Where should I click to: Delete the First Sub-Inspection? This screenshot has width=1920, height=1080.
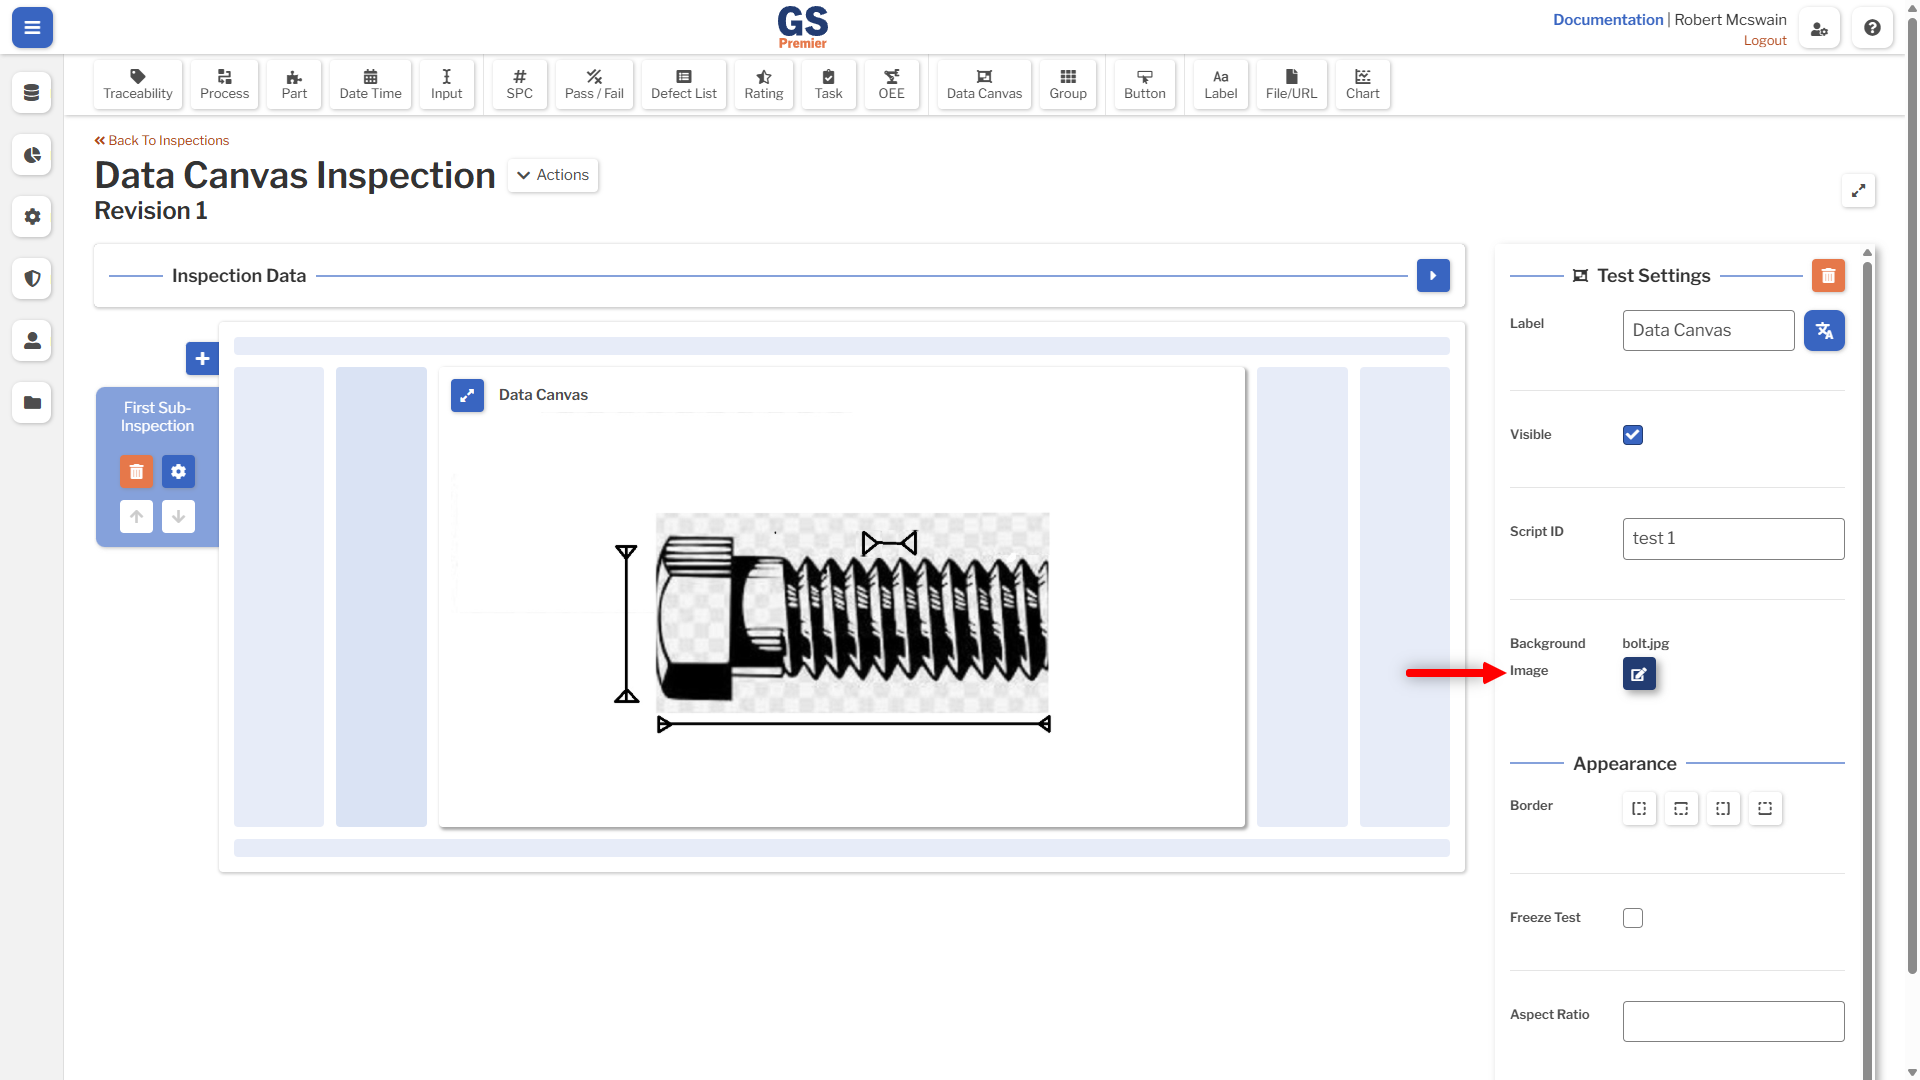tap(137, 472)
